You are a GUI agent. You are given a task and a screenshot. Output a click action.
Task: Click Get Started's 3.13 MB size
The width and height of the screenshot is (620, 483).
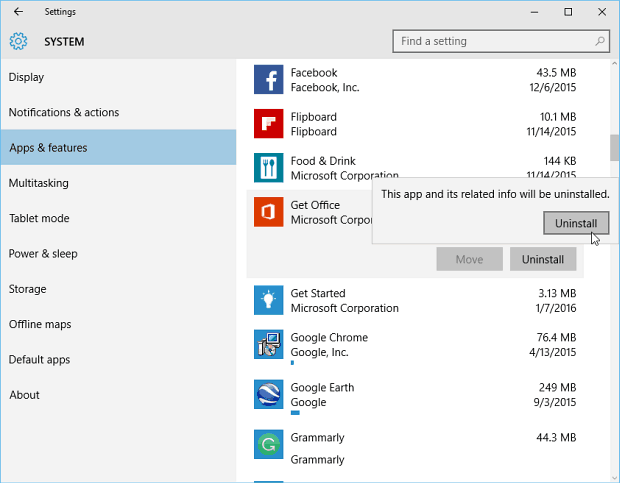tap(557, 293)
